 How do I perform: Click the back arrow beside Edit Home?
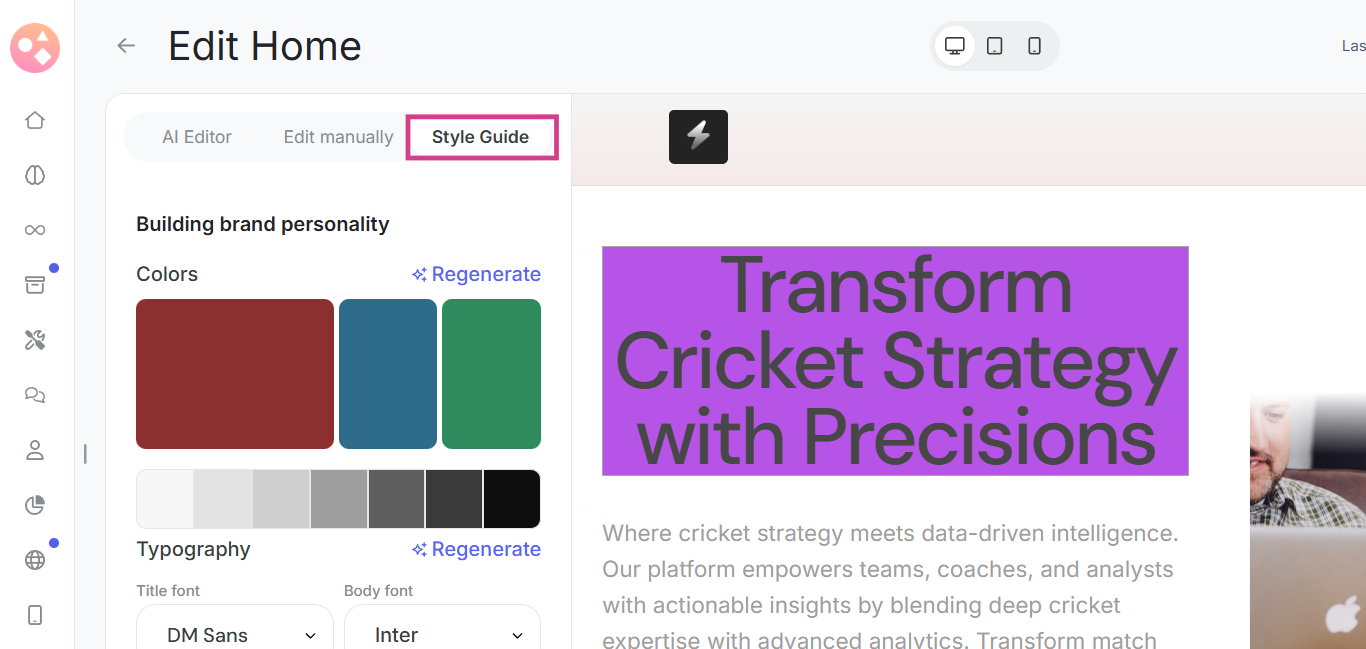126,46
